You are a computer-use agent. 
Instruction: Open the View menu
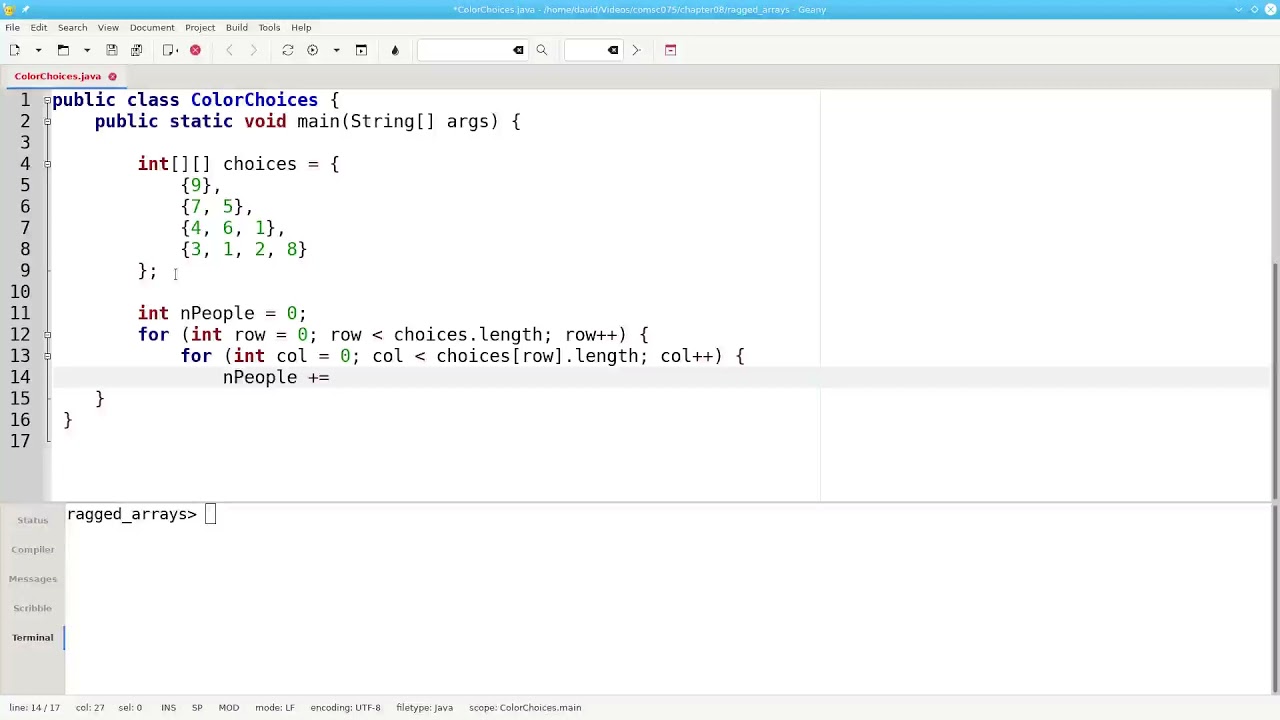coord(108,27)
